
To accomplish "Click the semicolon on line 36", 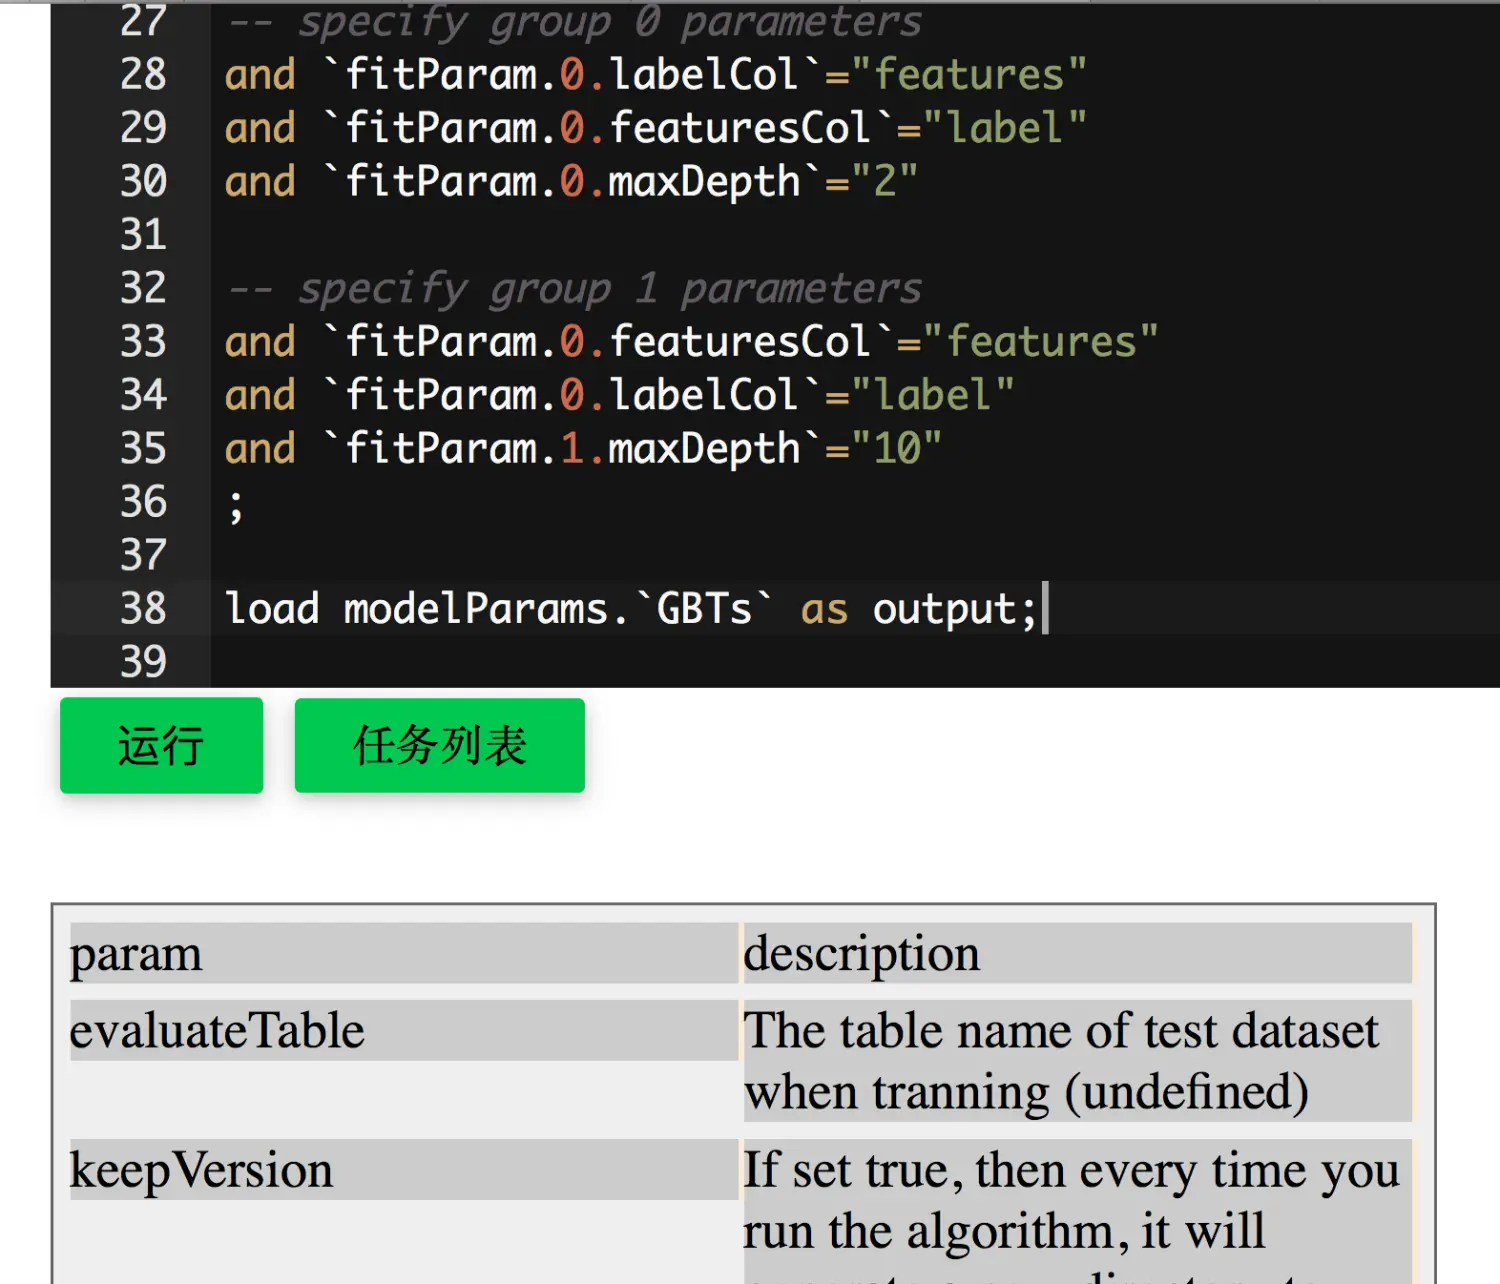I will pos(236,505).
